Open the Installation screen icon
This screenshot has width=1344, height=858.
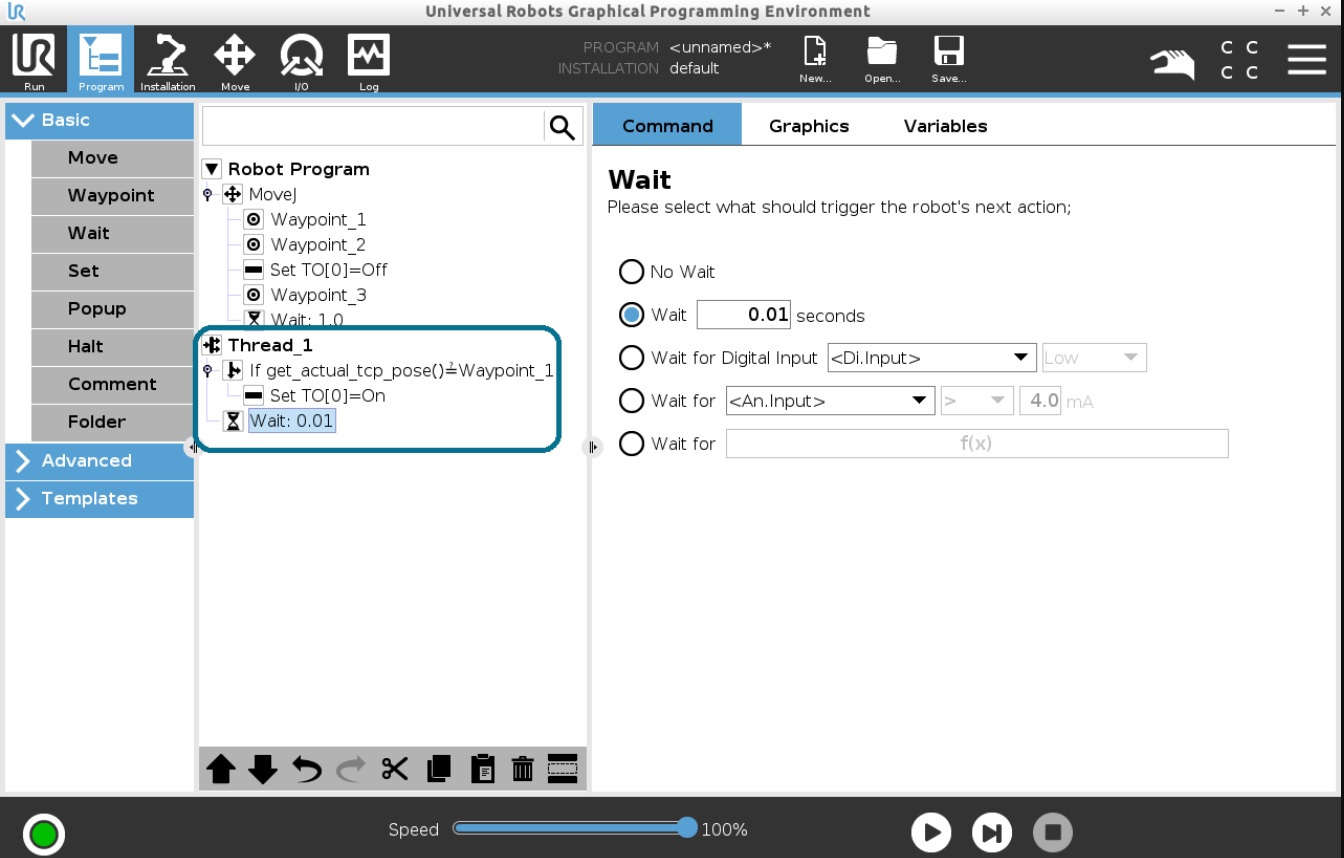click(x=167, y=61)
